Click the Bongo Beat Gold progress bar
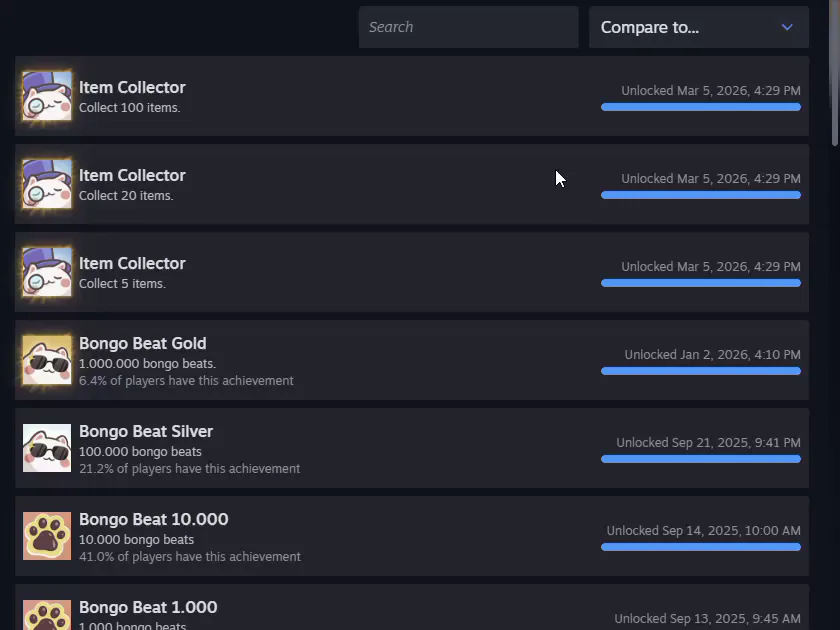 click(700, 371)
